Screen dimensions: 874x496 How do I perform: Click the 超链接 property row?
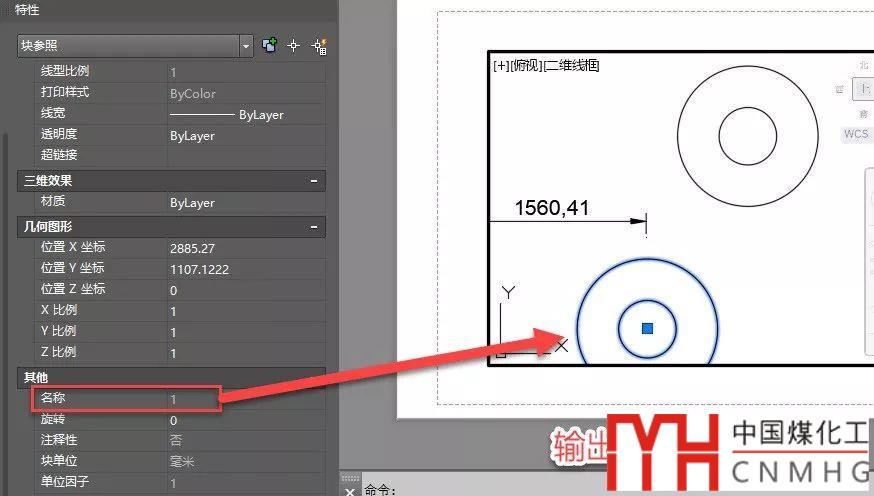180,155
